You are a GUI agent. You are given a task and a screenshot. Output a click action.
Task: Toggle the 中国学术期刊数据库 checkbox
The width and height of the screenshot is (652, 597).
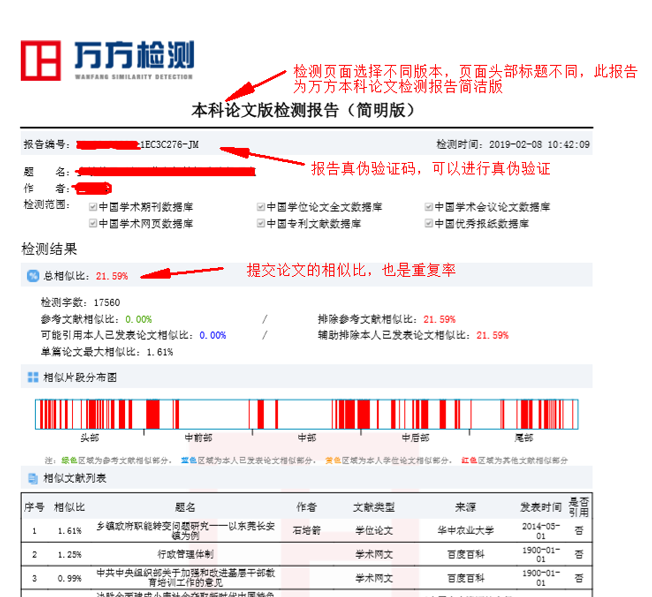coord(92,207)
